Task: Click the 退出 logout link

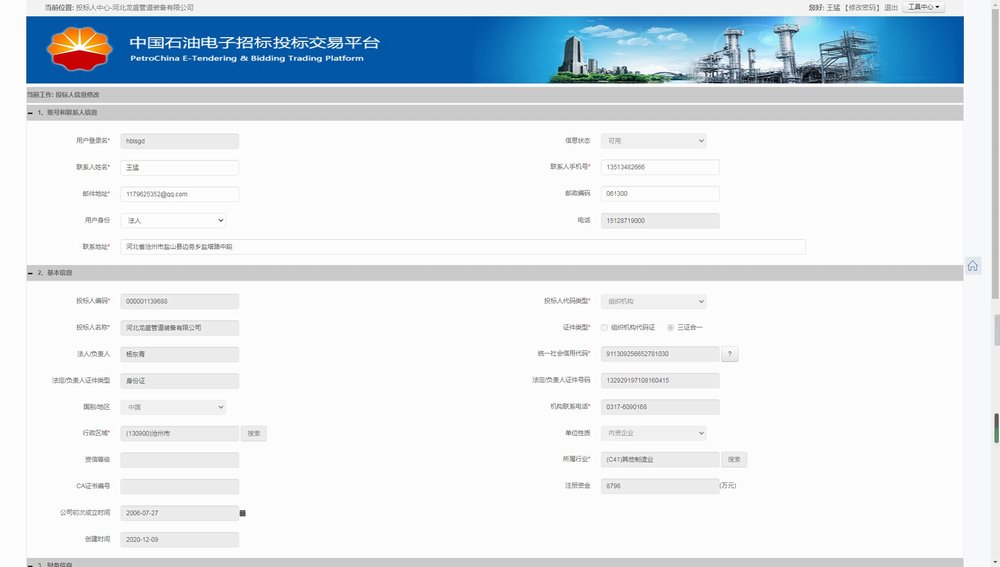Action: pos(891,8)
